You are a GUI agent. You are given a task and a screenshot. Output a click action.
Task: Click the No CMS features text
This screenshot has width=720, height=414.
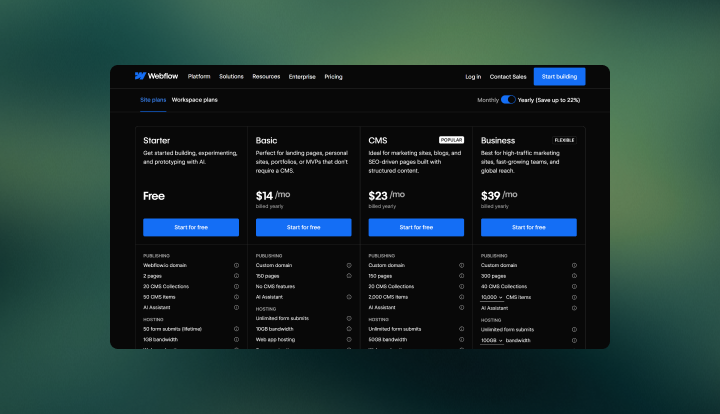click(x=275, y=286)
